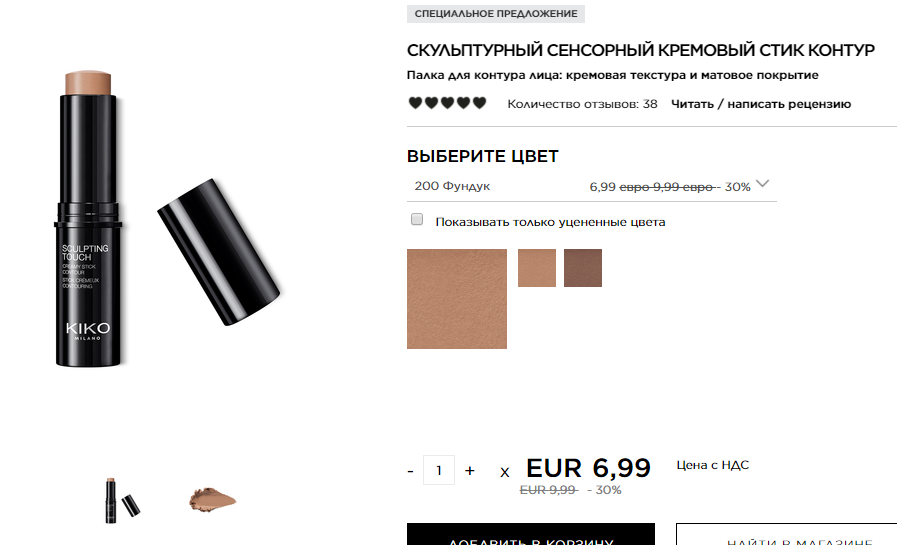The image size is (897, 545).
Task: Expand the color dropdown chevron arrow
Action: tap(762, 184)
